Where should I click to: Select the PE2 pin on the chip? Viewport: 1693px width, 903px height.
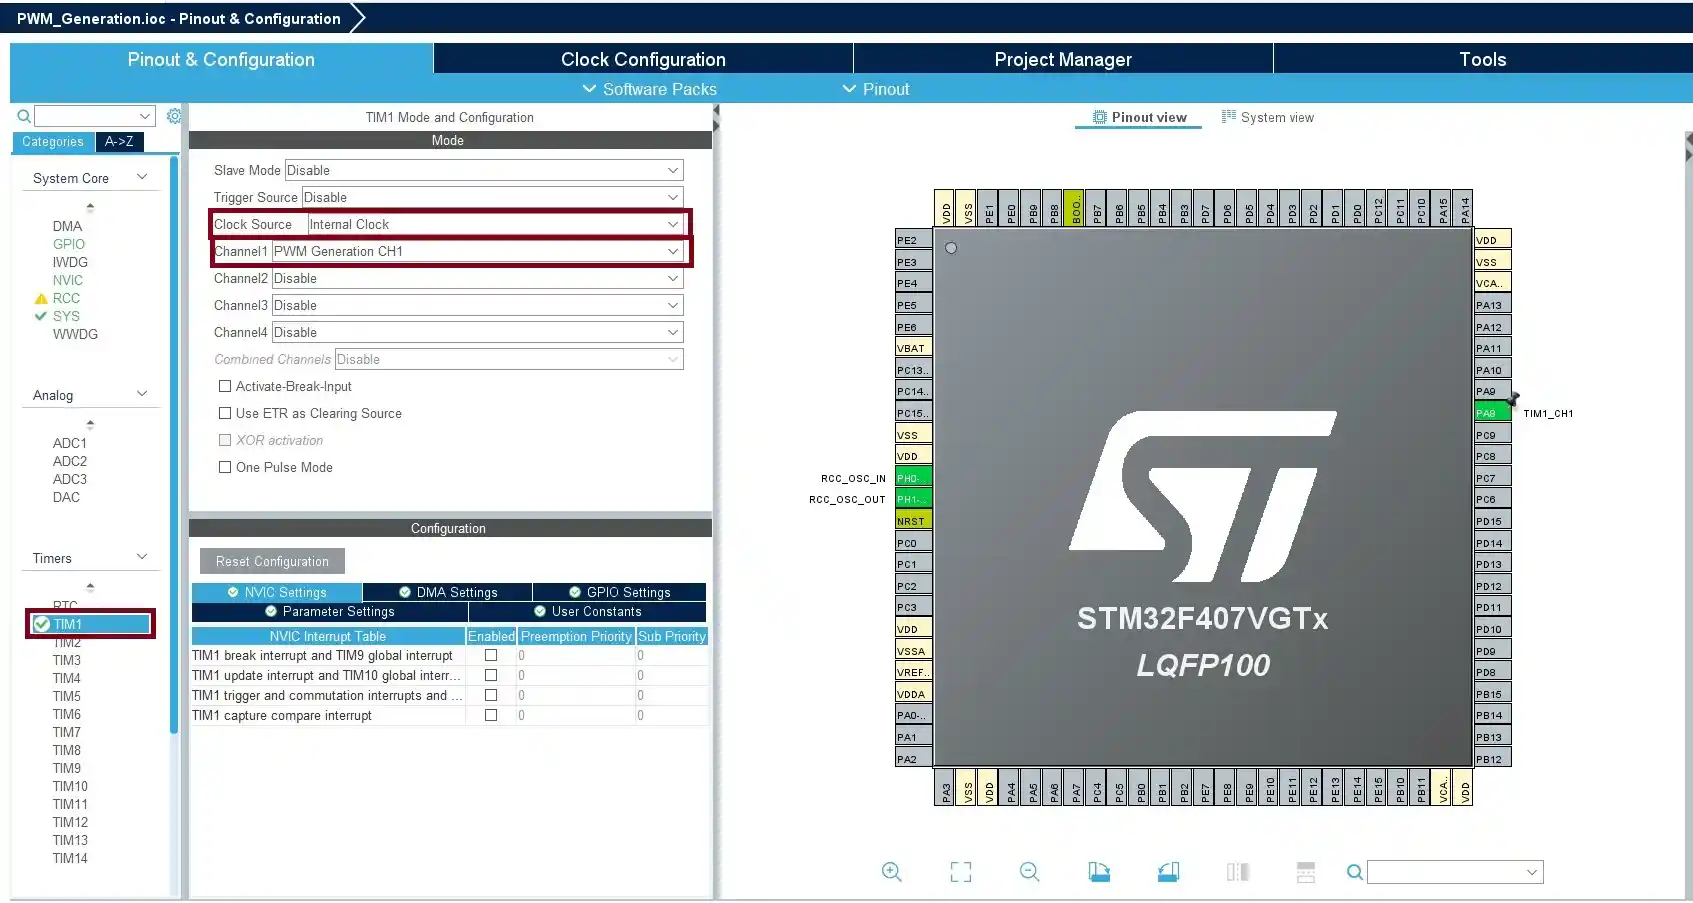913,240
